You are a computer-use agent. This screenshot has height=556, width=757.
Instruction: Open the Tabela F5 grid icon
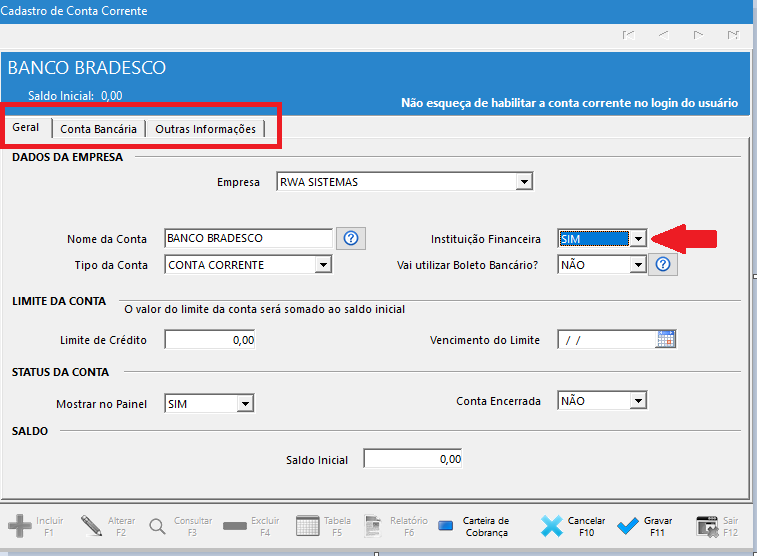click(x=308, y=526)
